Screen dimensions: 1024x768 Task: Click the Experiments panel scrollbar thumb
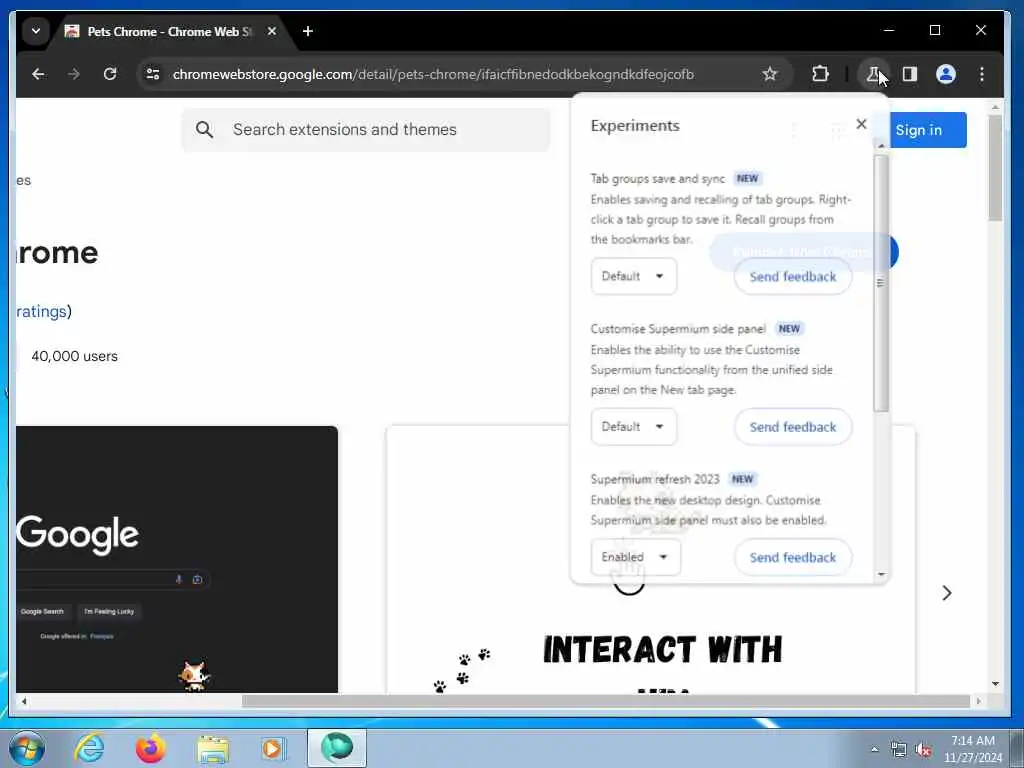coord(881,283)
